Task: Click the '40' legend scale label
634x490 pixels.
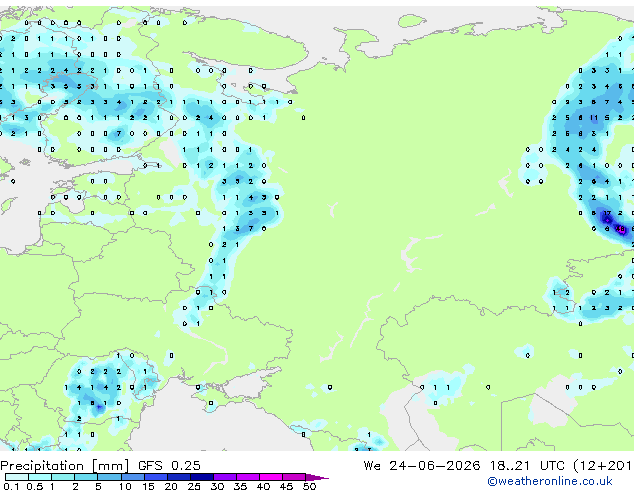Action: click(263, 486)
